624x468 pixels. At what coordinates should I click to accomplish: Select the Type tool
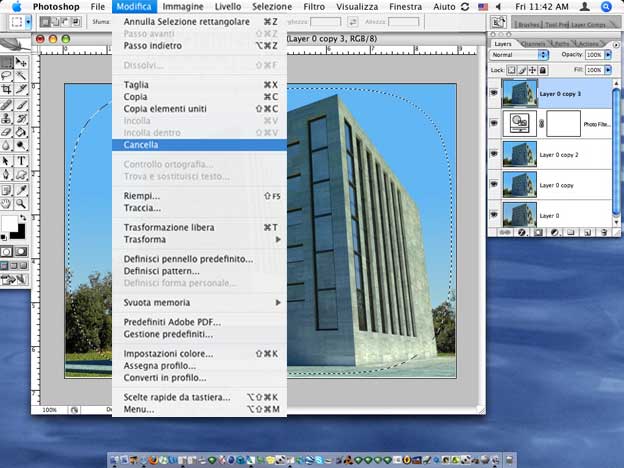click(x=21, y=160)
